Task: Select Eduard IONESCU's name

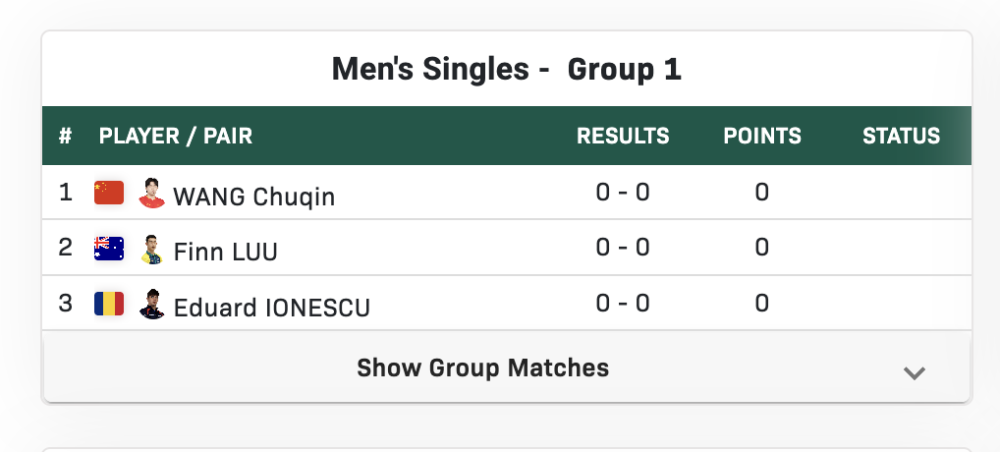Action: coord(272,307)
